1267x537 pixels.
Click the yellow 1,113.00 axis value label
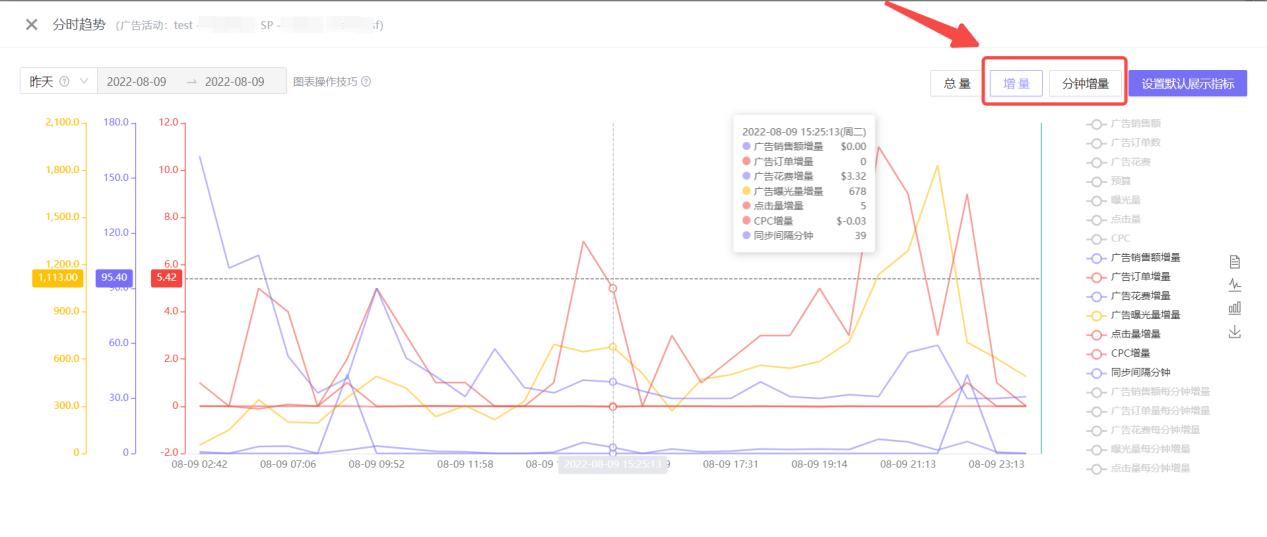click(58, 278)
